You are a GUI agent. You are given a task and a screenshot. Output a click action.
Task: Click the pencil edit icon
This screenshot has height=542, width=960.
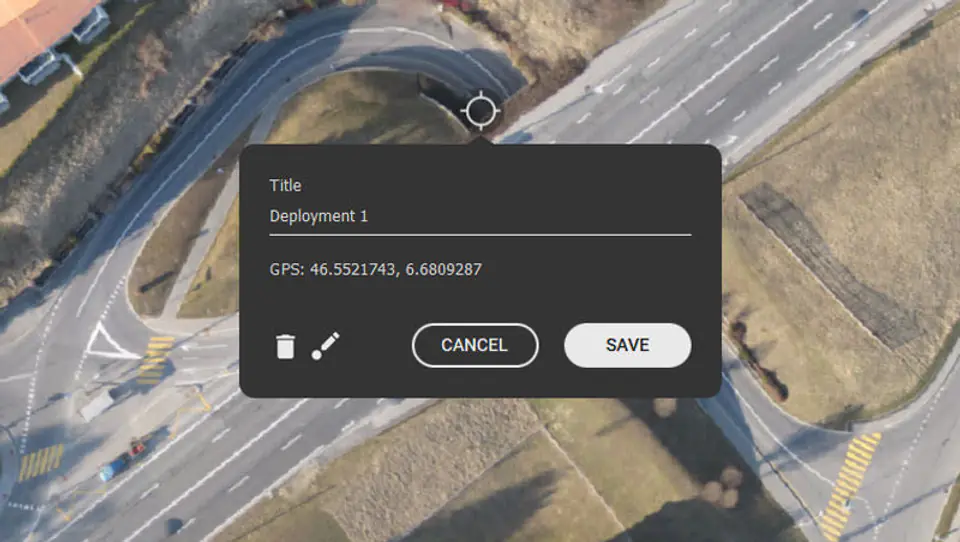point(326,346)
